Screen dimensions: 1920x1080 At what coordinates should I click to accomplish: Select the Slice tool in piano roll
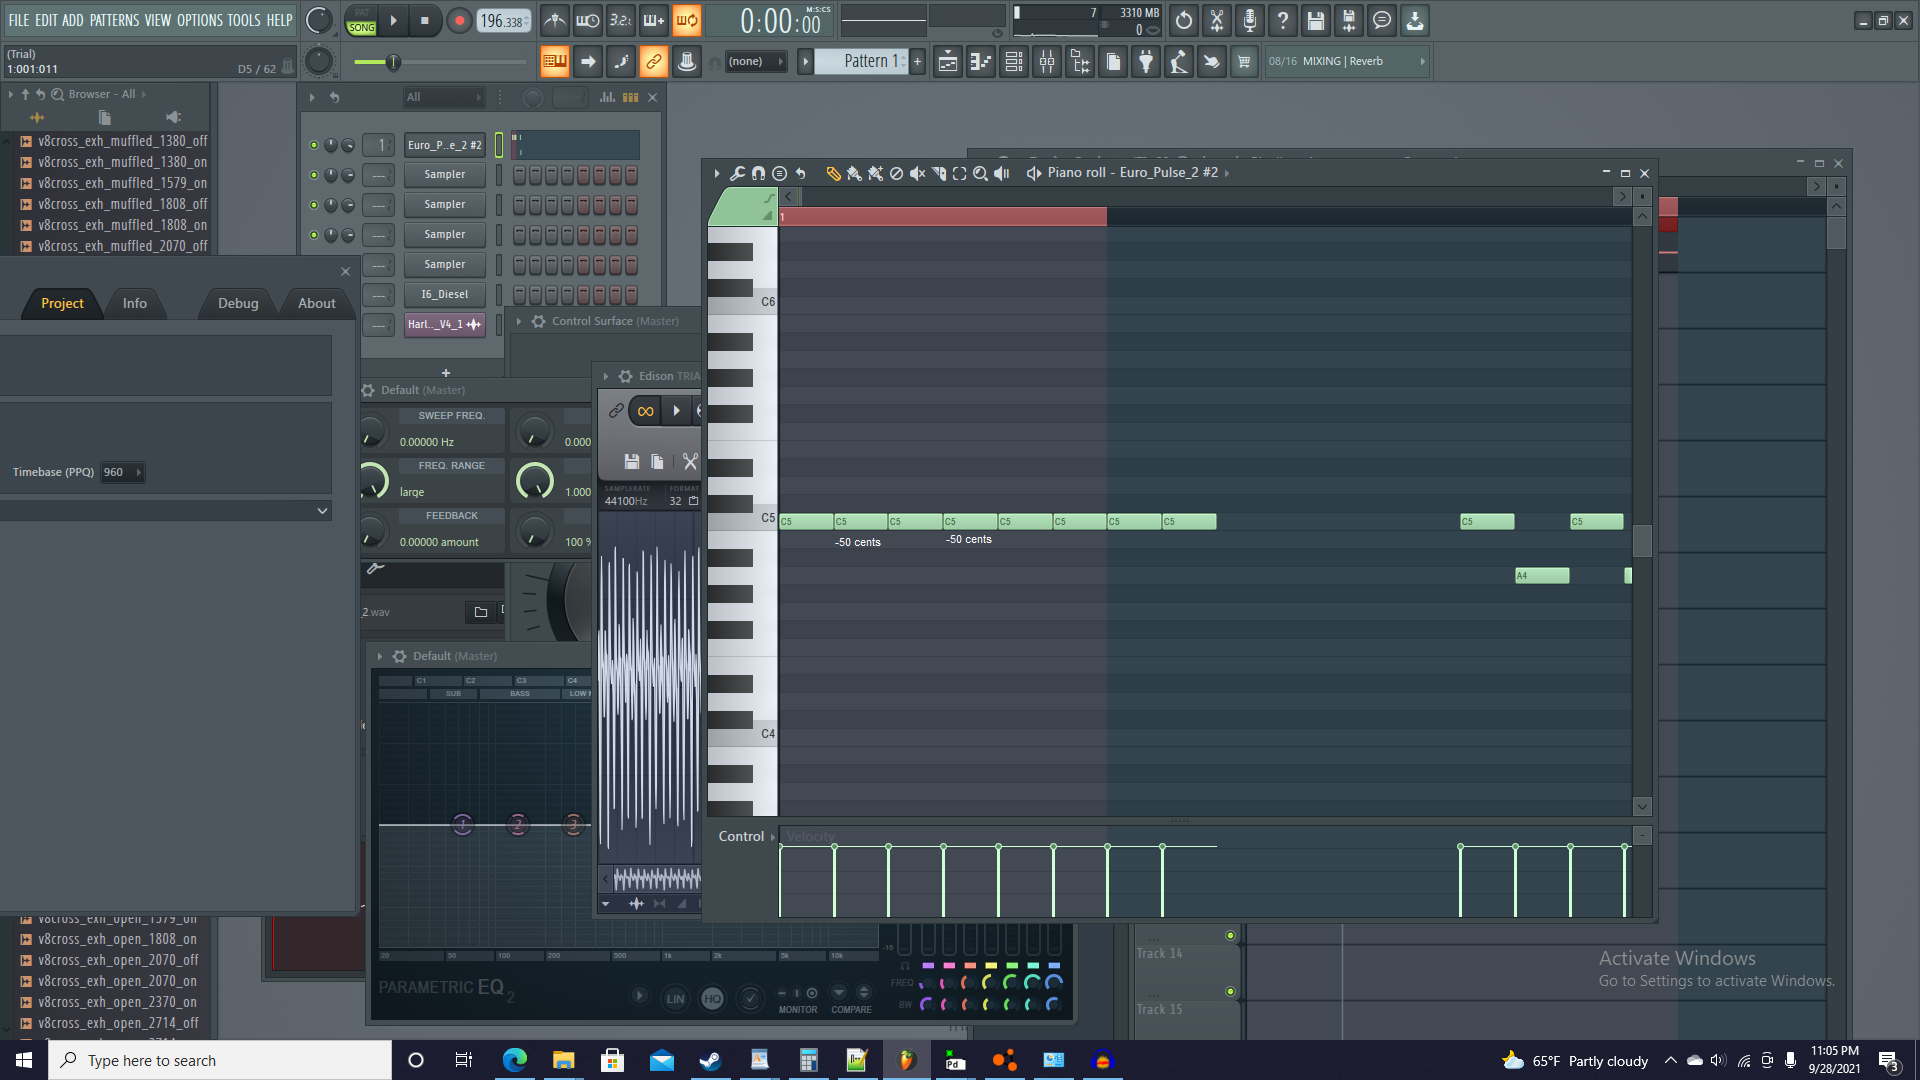point(938,173)
